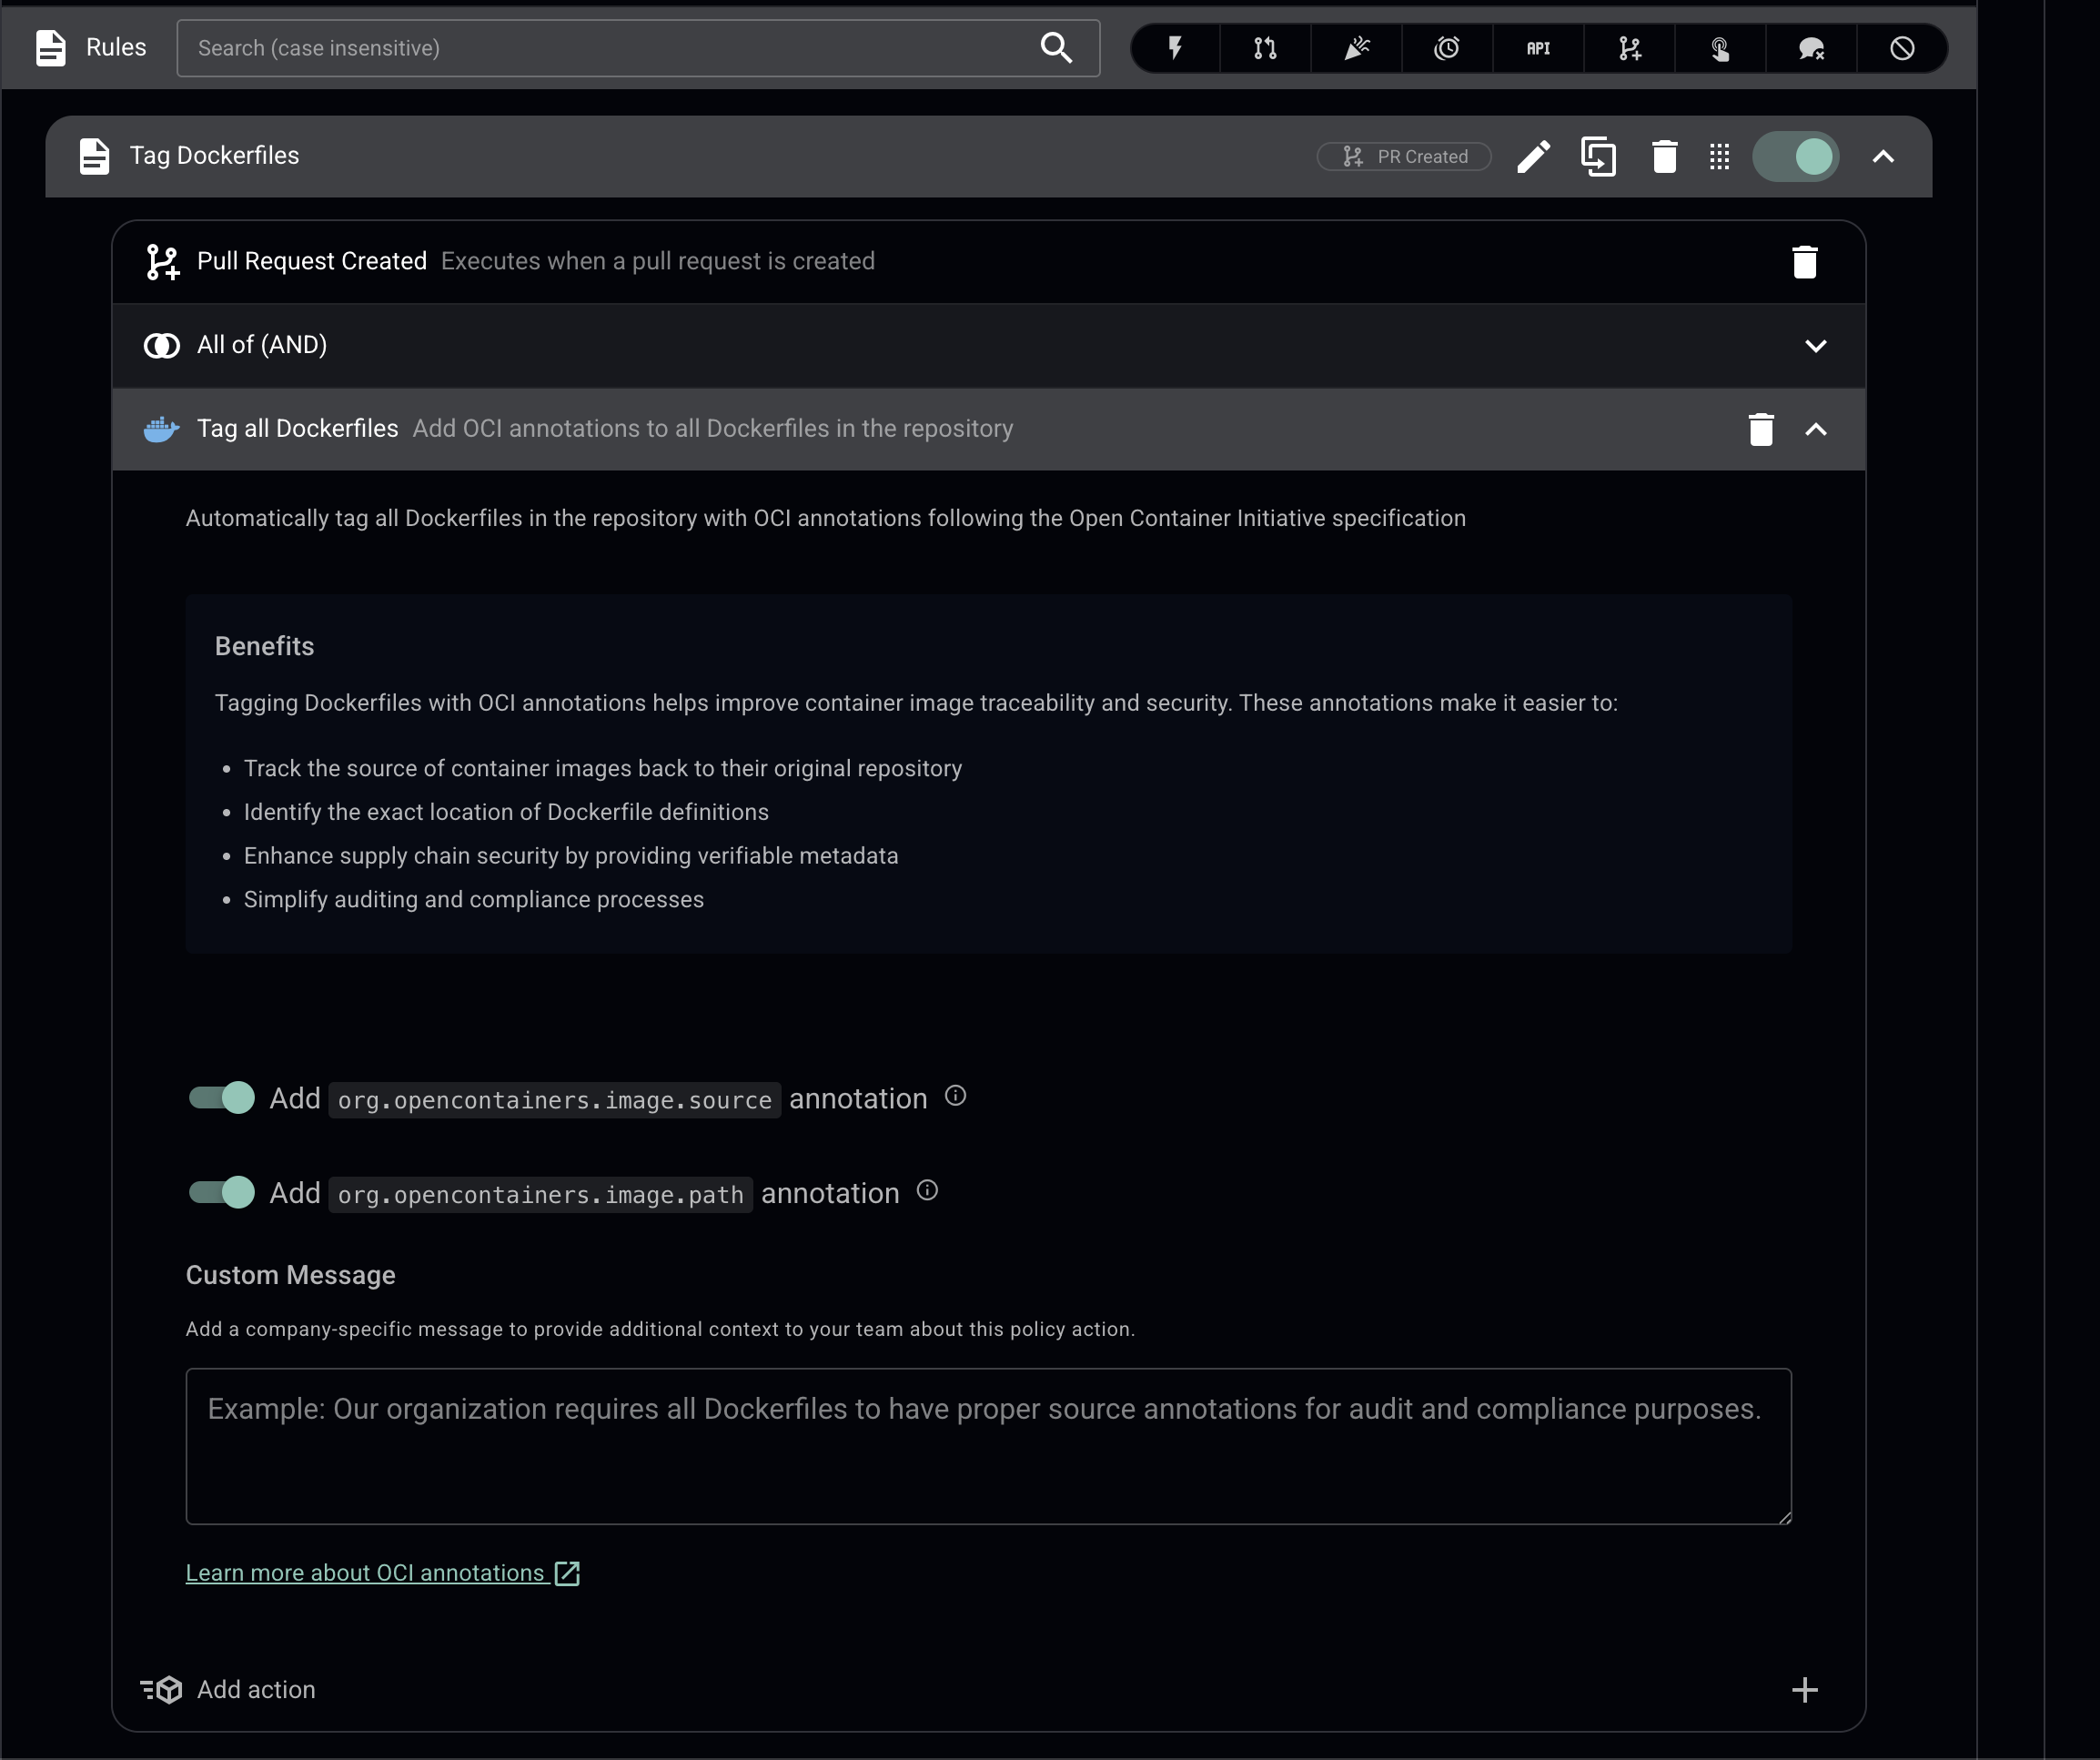Viewport: 2100px width, 1760px height.
Task: Collapse the Tag all Dockerfiles action
Action: point(1815,429)
